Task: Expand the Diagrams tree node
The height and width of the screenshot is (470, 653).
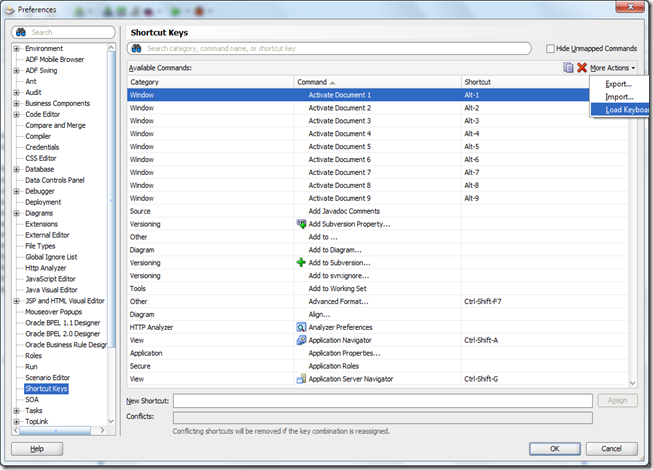Action: click(17, 213)
